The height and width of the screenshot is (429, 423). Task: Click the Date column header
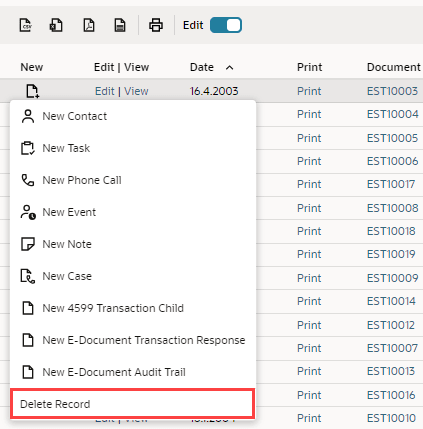click(x=202, y=67)
